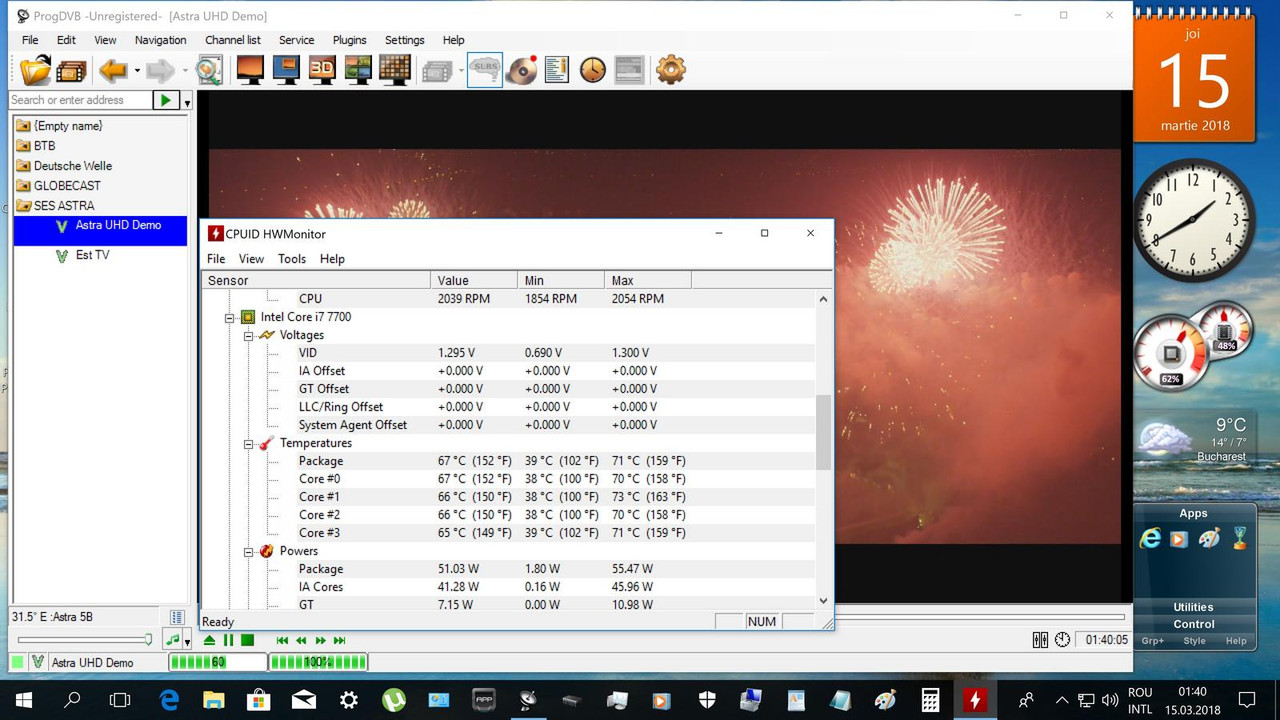Open the Plugins menu in ProgDVB
This screenshot has width=1280, height=720.
click(x=349, y=40)
